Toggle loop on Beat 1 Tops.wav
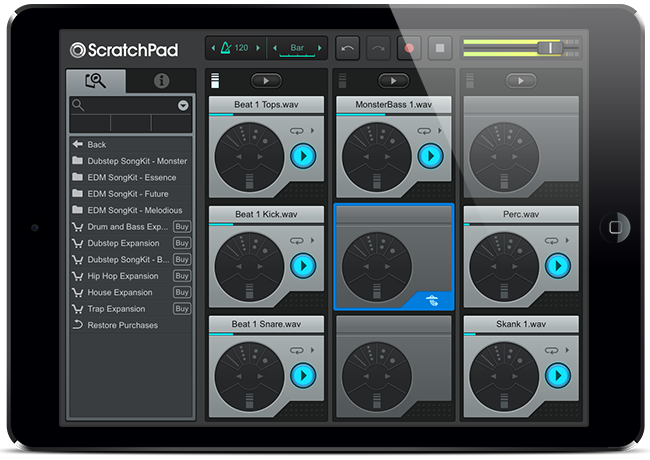 click(x=296, y=131)
